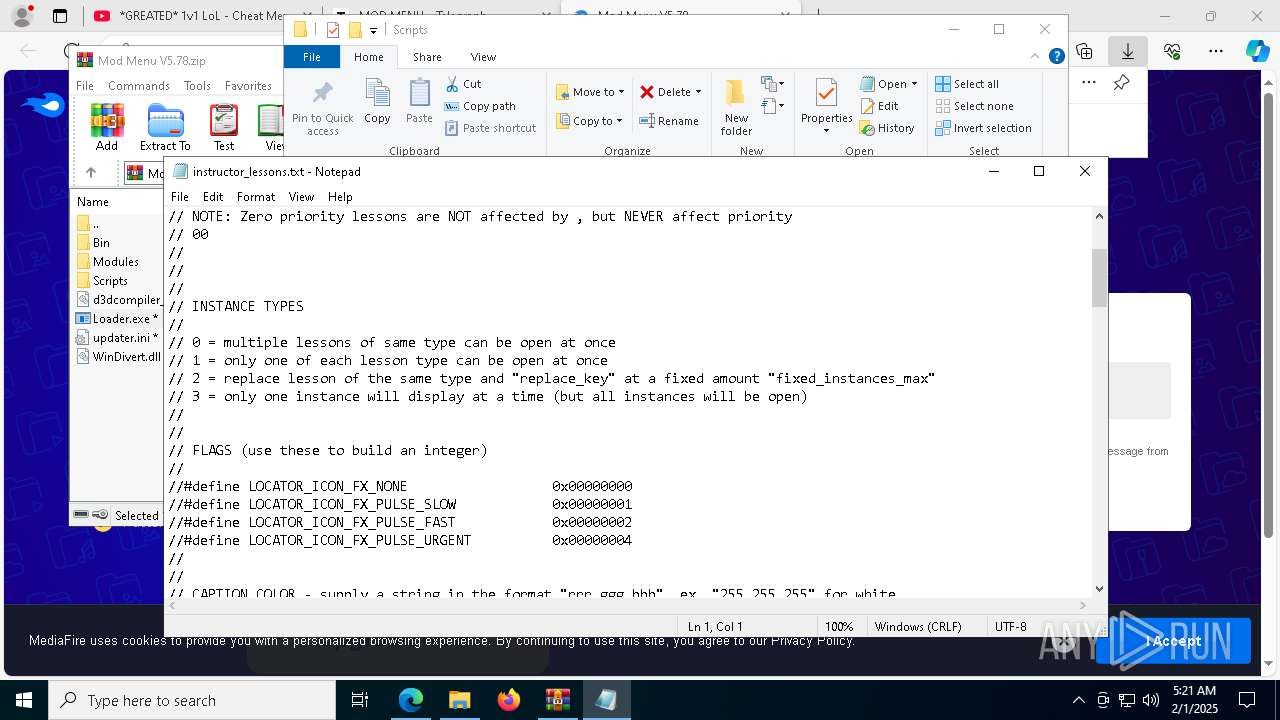The width and height of the screenshot is (1280, 720).
Task: Open Task View on the taskbar
Action: click(x=360, y=700)
